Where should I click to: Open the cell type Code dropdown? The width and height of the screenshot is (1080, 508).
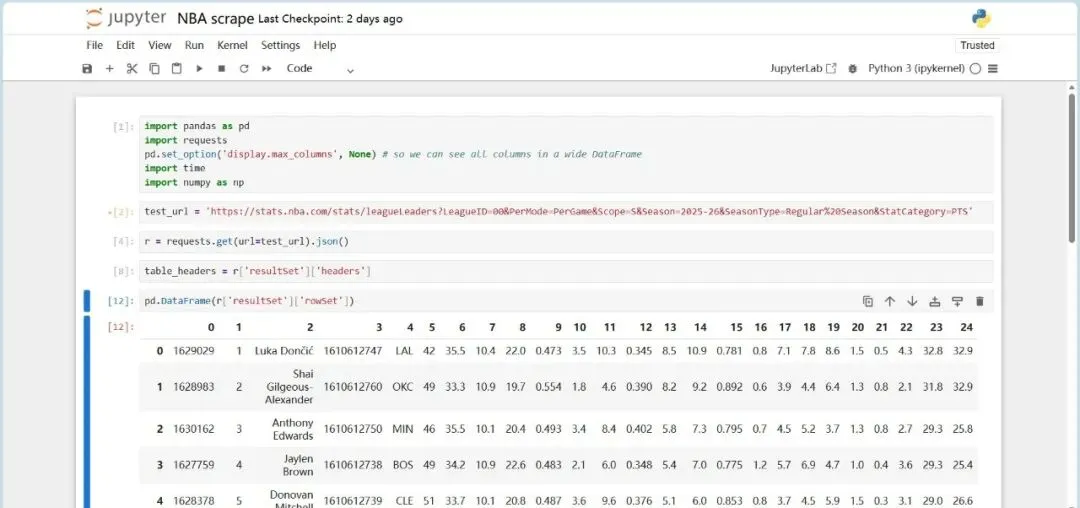[320, 68]
